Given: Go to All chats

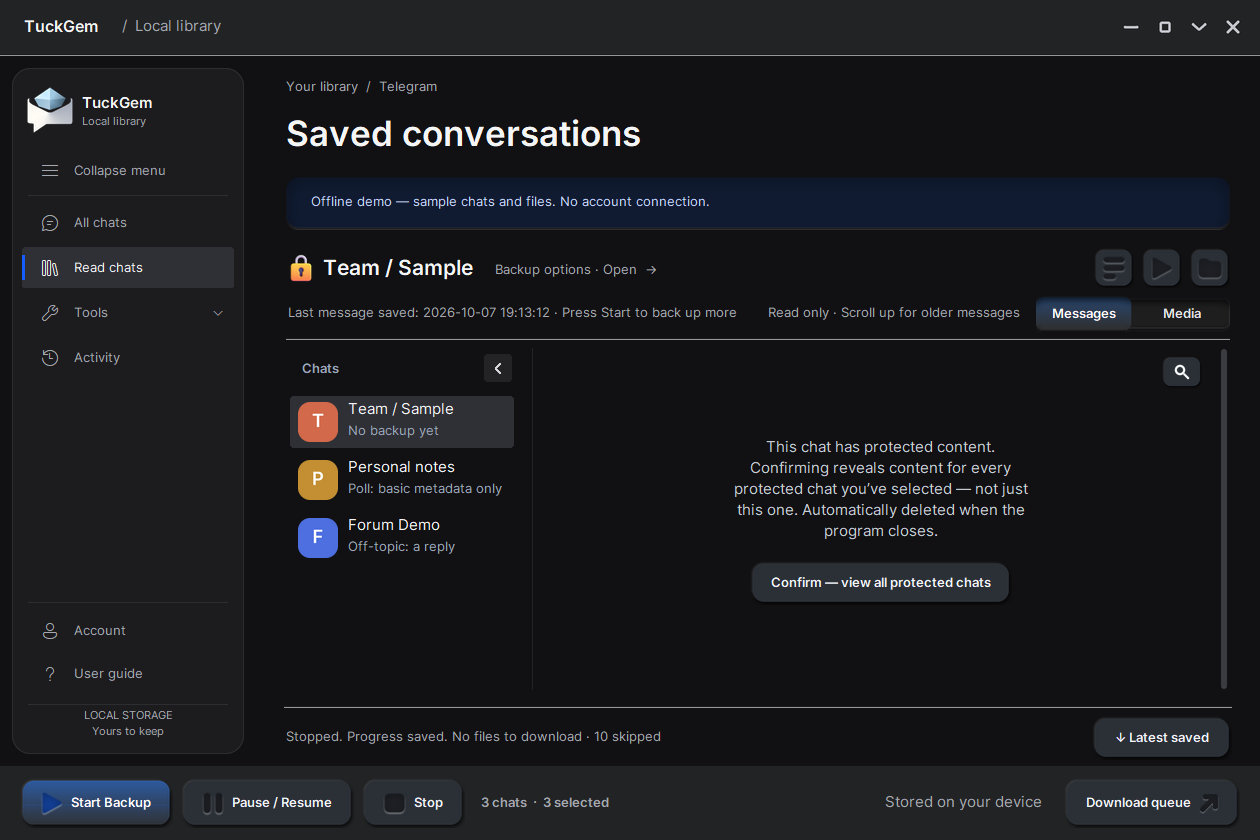Looking at the screenshot, I should click(128, 223).
